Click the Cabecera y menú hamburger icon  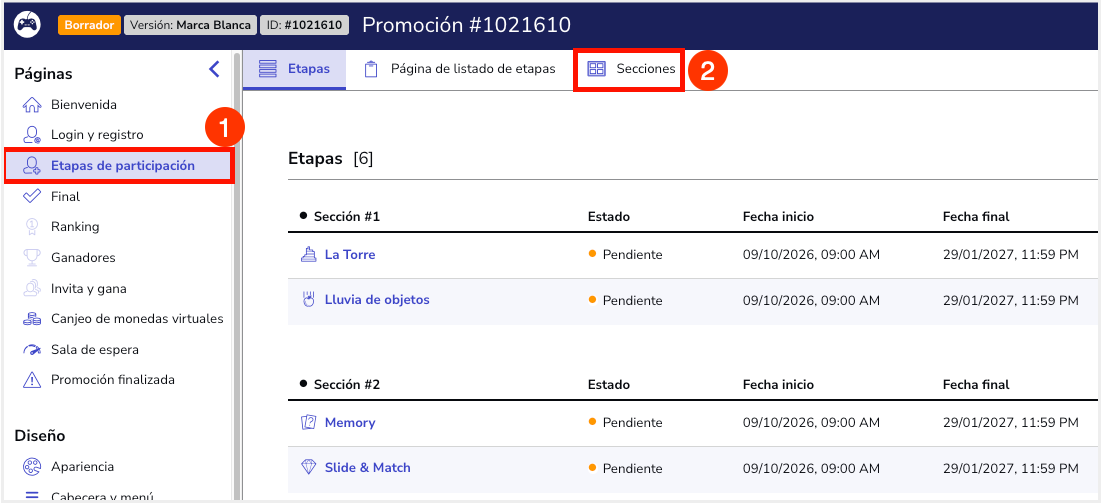[32, 496]
